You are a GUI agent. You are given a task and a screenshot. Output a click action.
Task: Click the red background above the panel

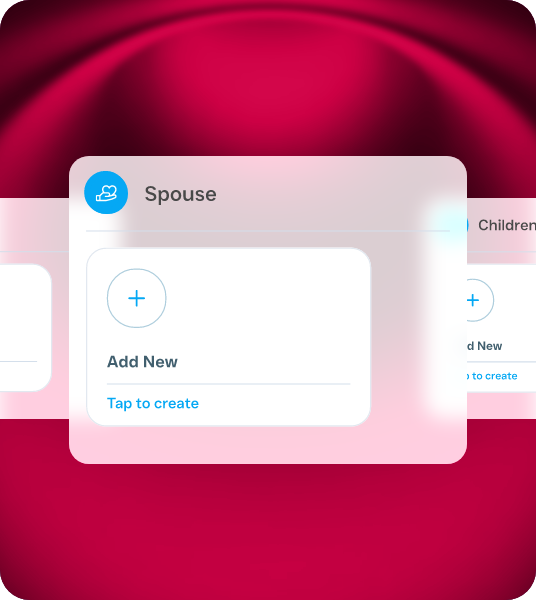click(x=268, y=77)
